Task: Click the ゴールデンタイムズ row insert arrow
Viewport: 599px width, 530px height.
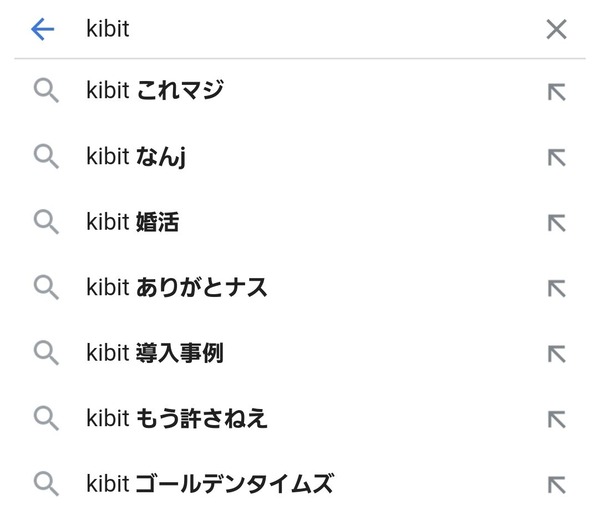Action: (x=557, y=485)
